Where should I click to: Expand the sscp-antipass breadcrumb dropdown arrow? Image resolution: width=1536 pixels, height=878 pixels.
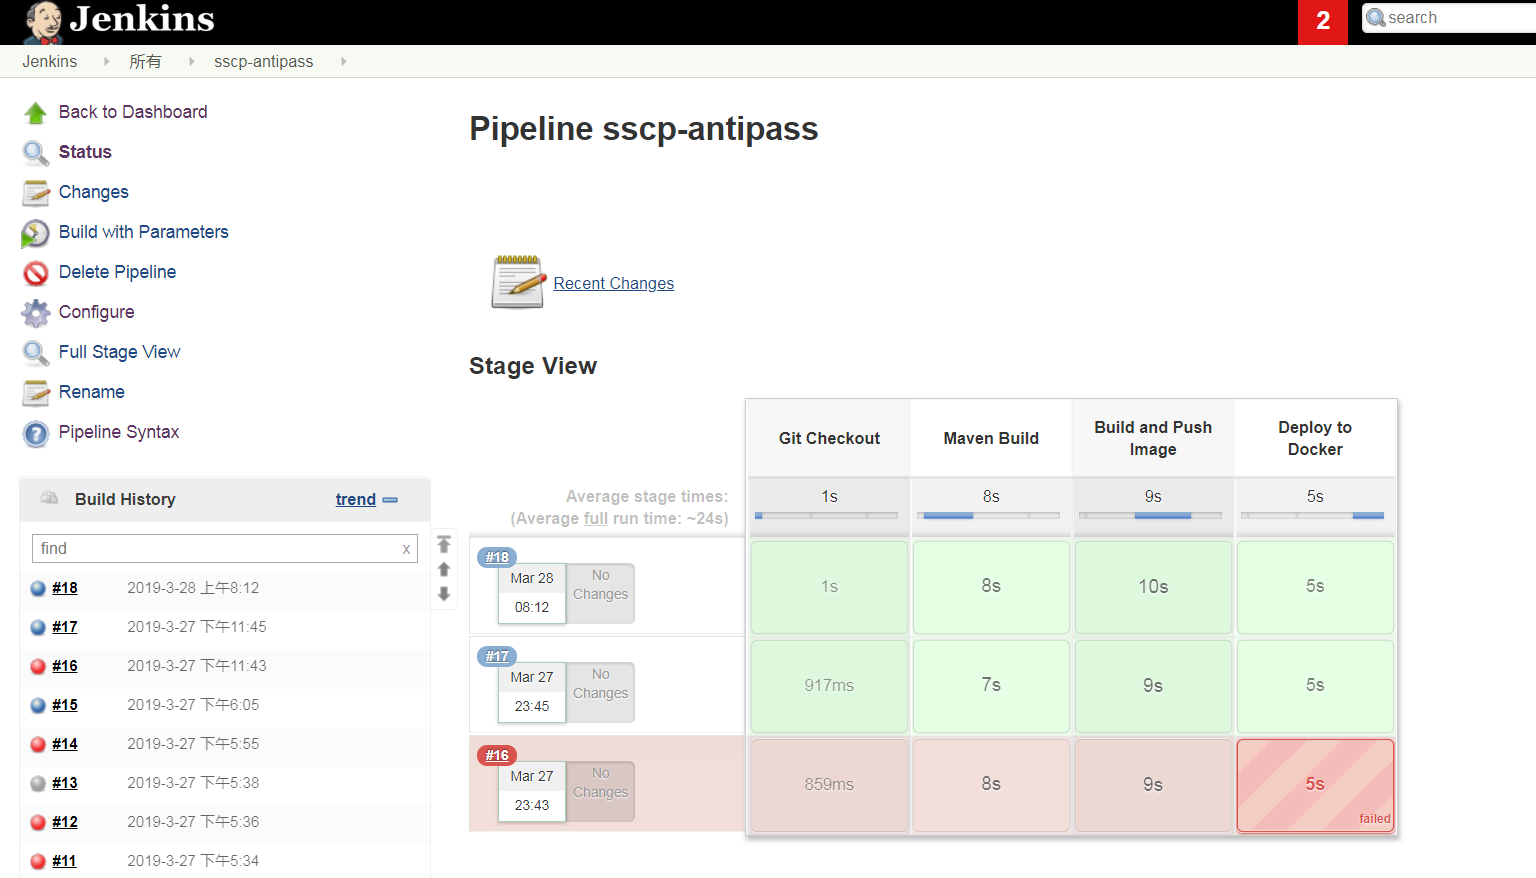(343, 62)
